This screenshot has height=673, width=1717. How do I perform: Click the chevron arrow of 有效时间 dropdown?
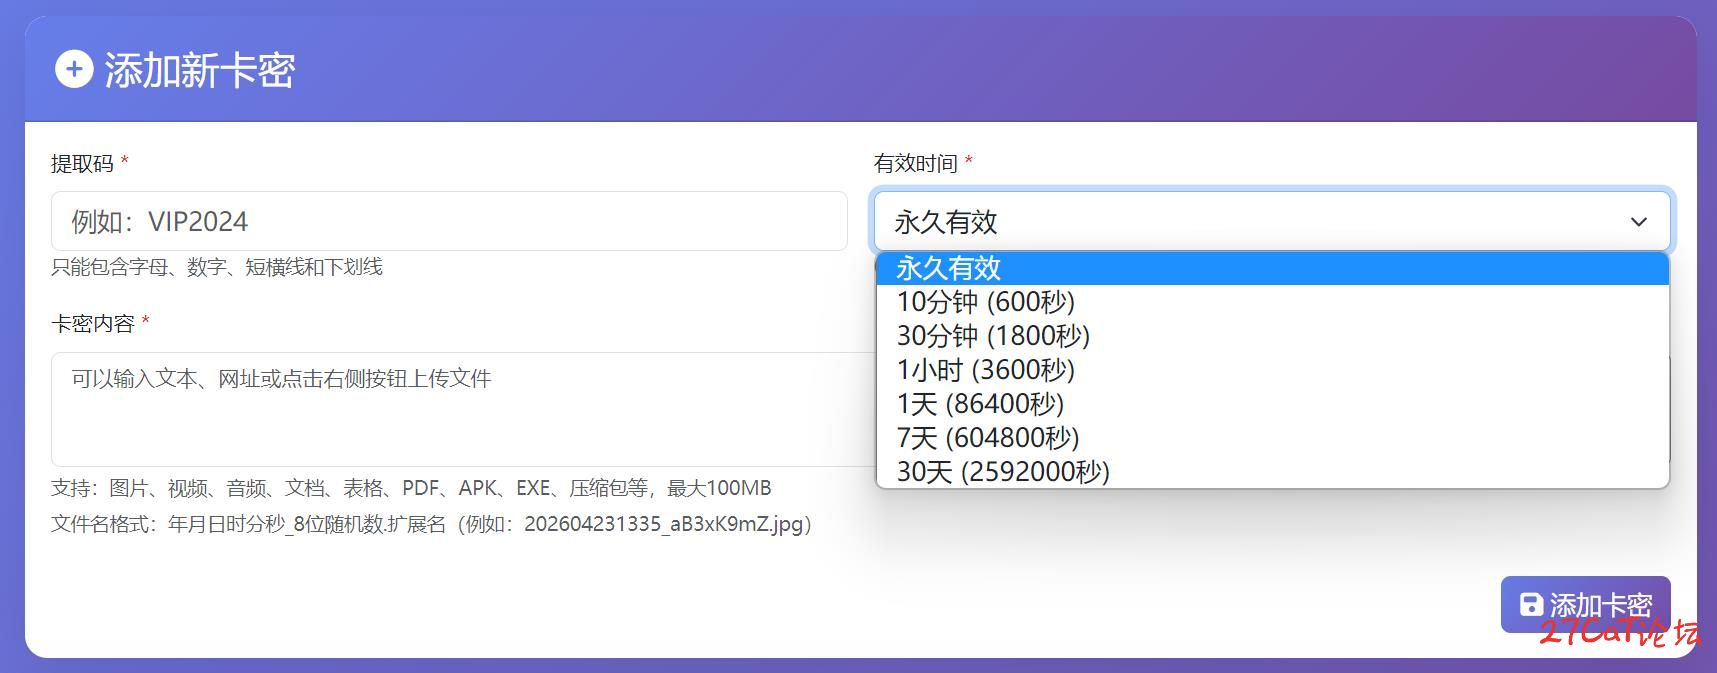tap(1638, 222)
